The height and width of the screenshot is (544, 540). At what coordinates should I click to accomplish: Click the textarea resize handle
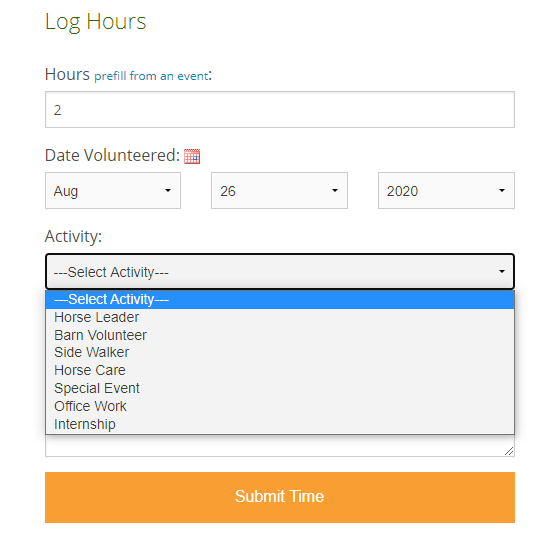(509, 451)
